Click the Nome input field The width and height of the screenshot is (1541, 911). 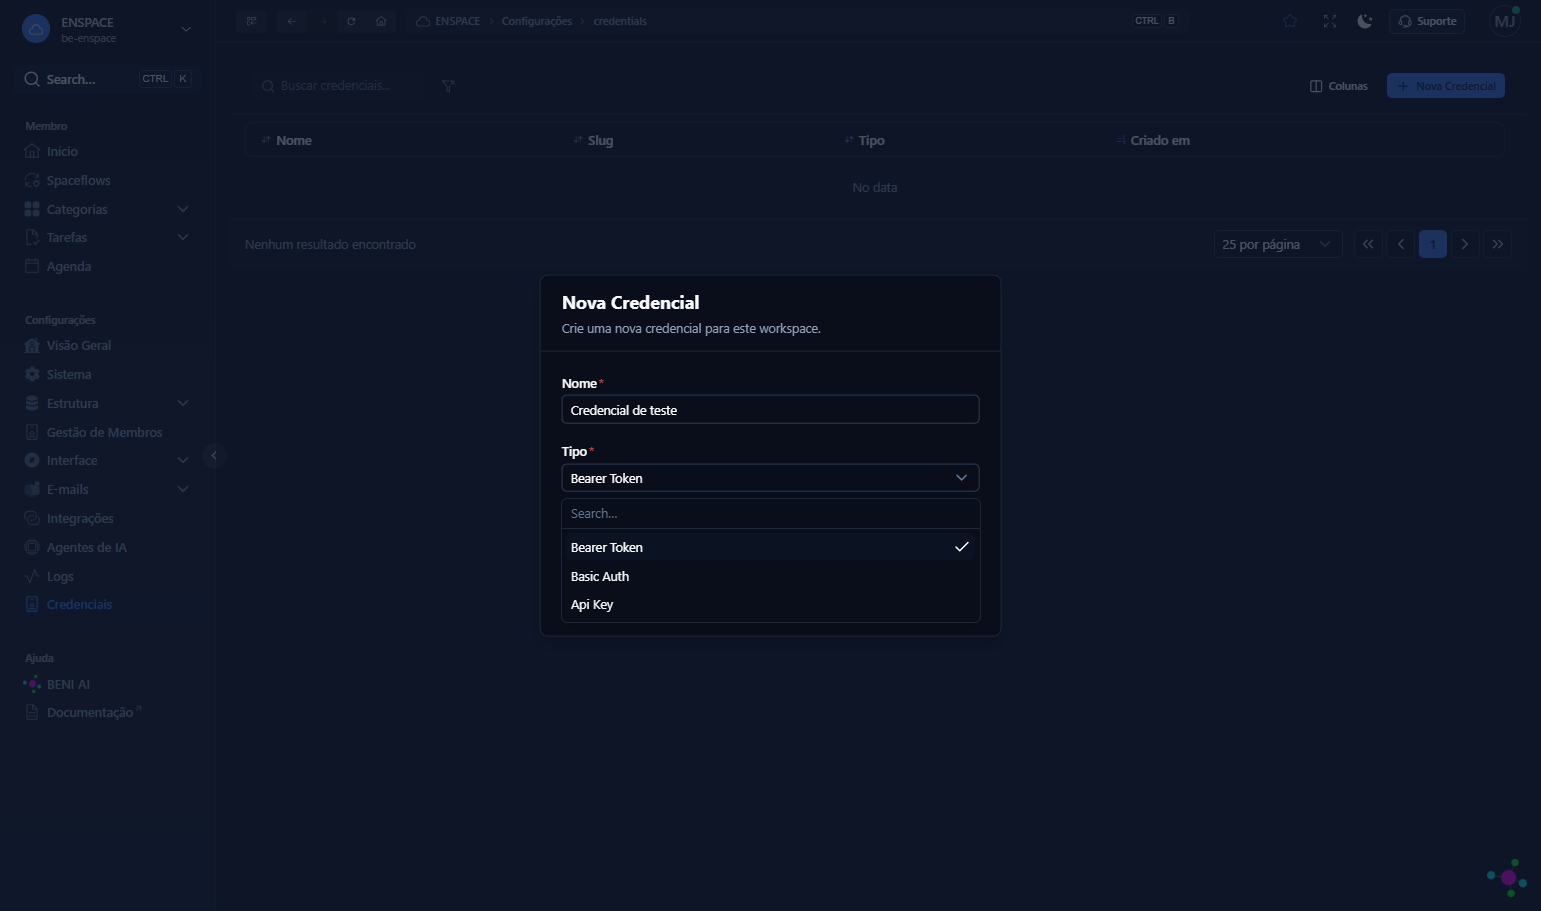(x=770, y=410)
